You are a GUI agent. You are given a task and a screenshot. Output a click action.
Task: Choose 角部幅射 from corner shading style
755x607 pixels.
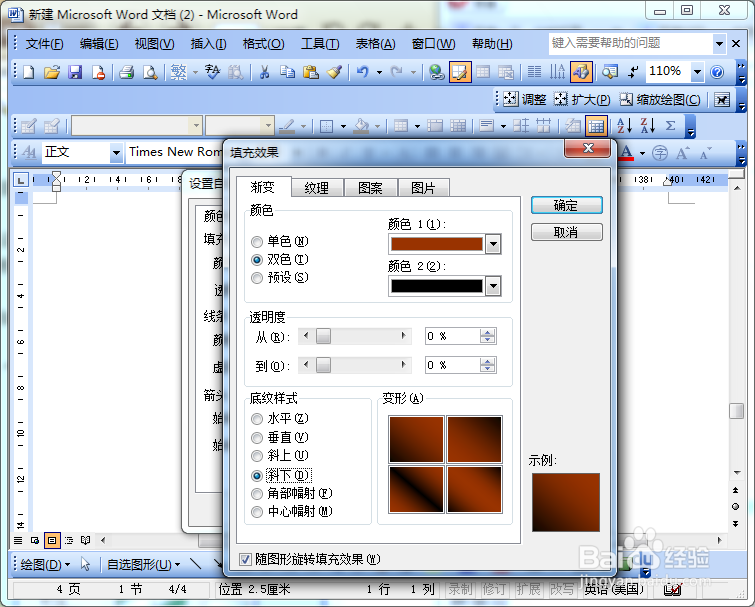coord(257,494)
